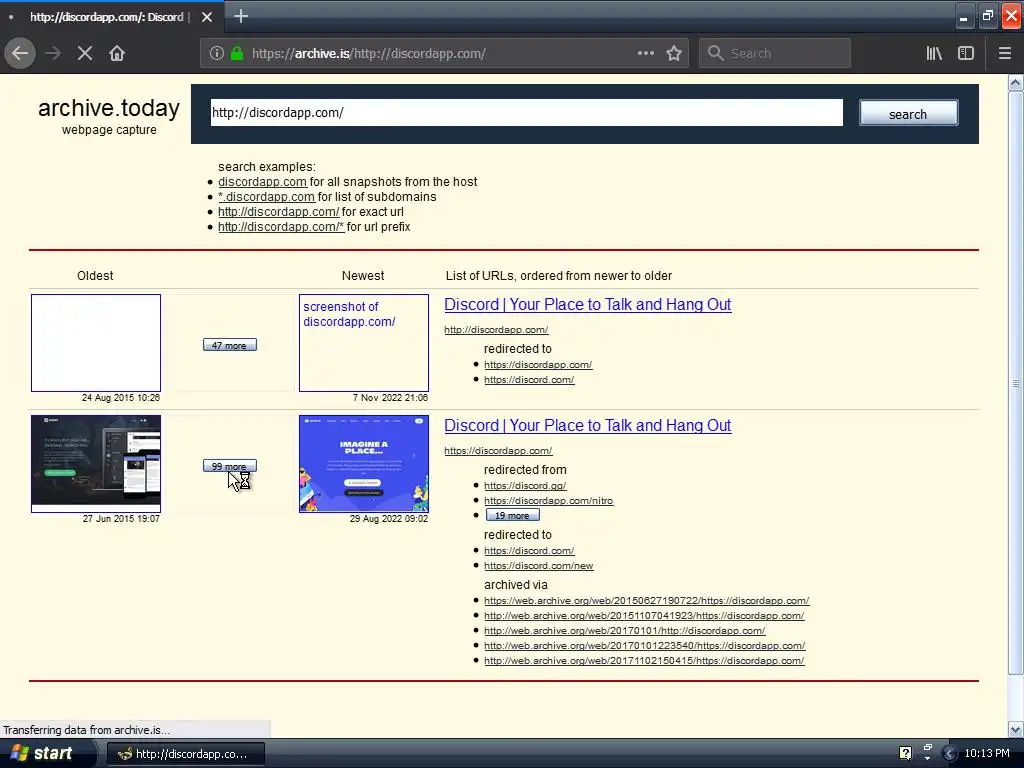The height and width of the screenshot is (768, 1024).
Task: Close the discordapp.com browser tab
Action: click(206, 17)
